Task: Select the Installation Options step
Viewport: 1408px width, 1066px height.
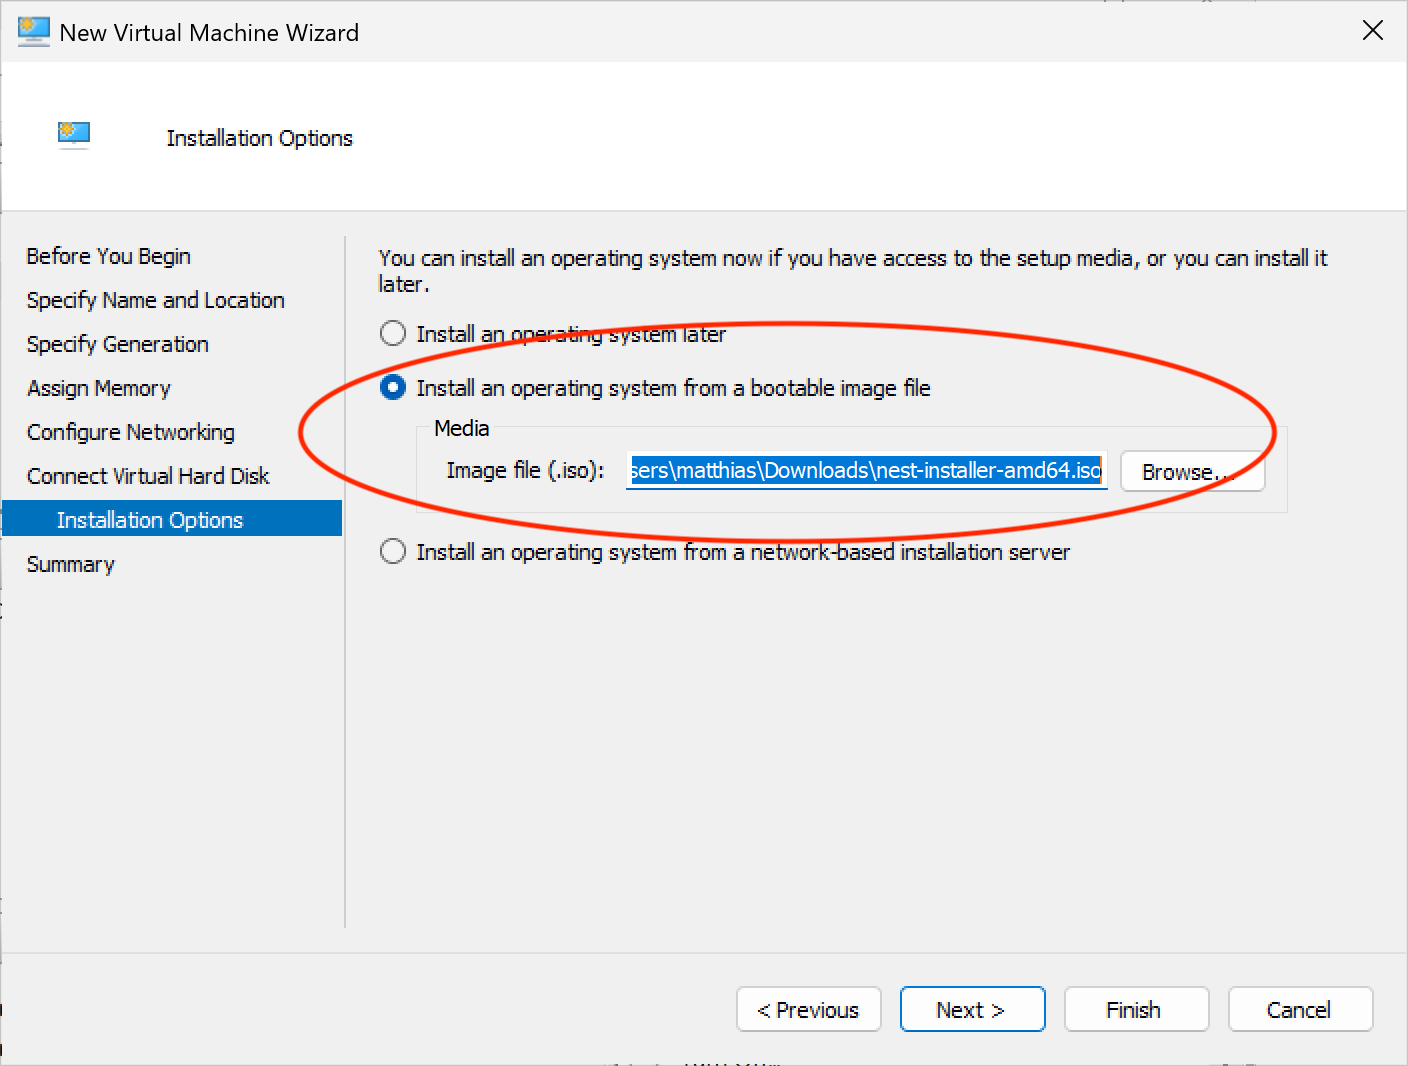Action: point(172,519)
